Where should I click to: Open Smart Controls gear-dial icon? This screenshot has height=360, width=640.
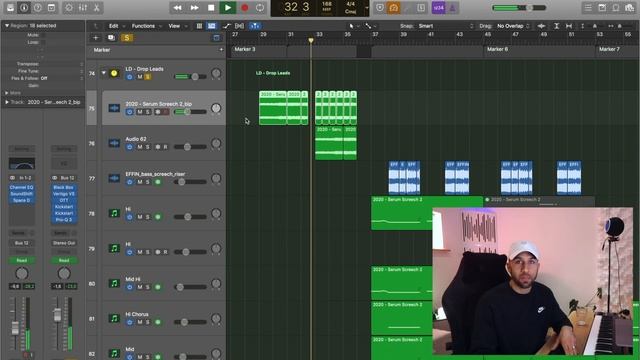[x=69, y=8]
